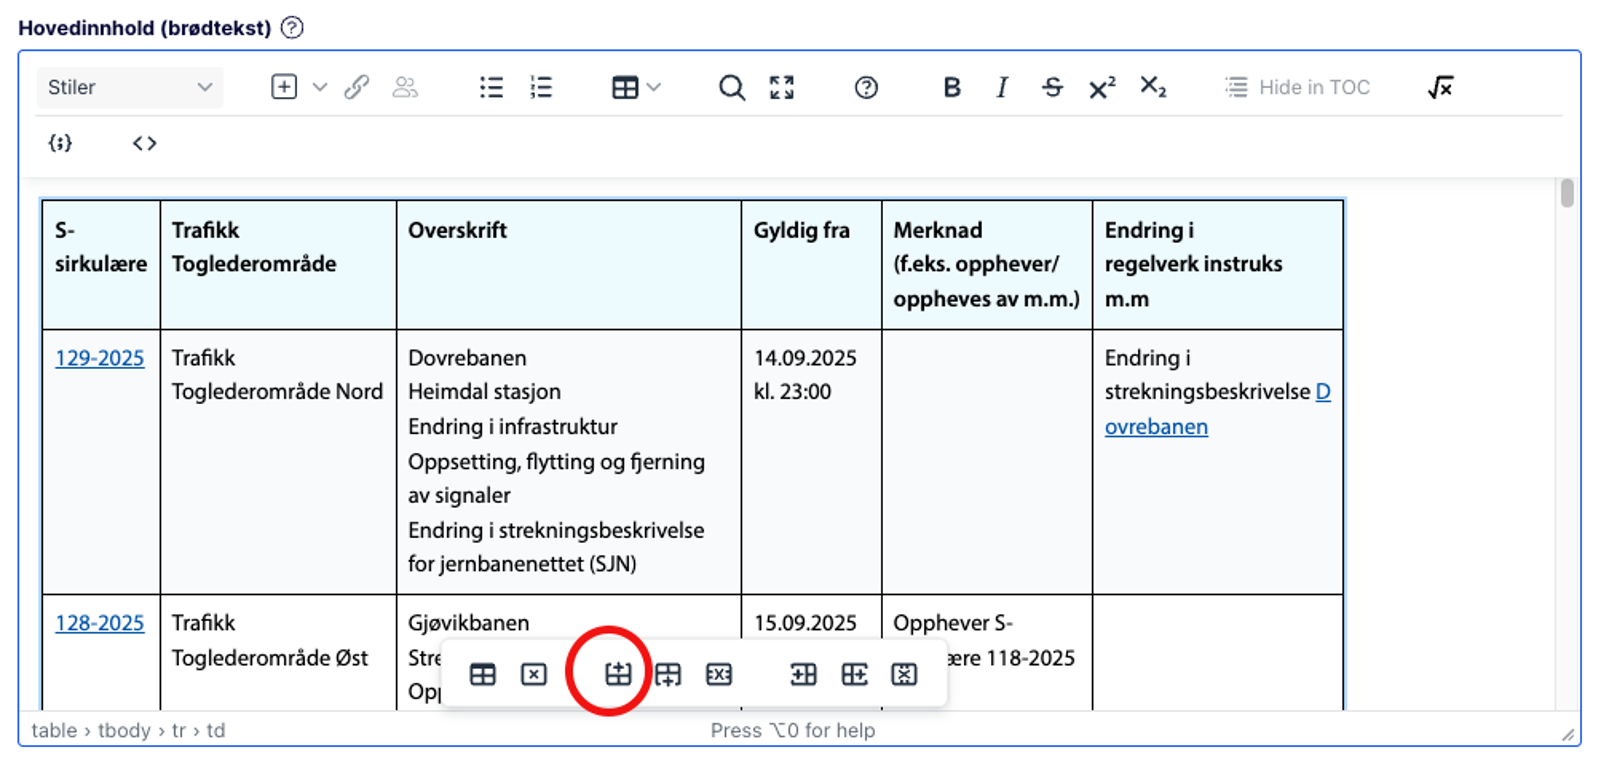The height and width of the screenshot is (774, 1600).
Task: Toggle bold formatting
Action: tap(951, 88)
